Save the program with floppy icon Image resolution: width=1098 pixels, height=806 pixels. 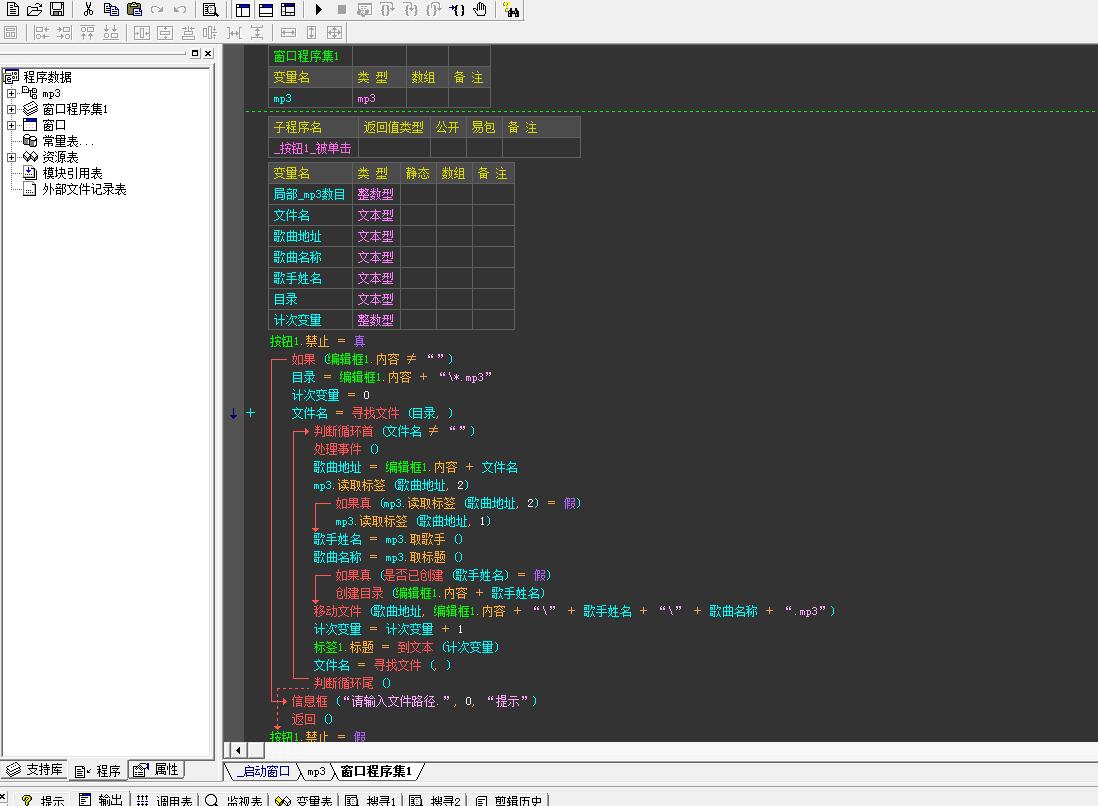(57, 9)
